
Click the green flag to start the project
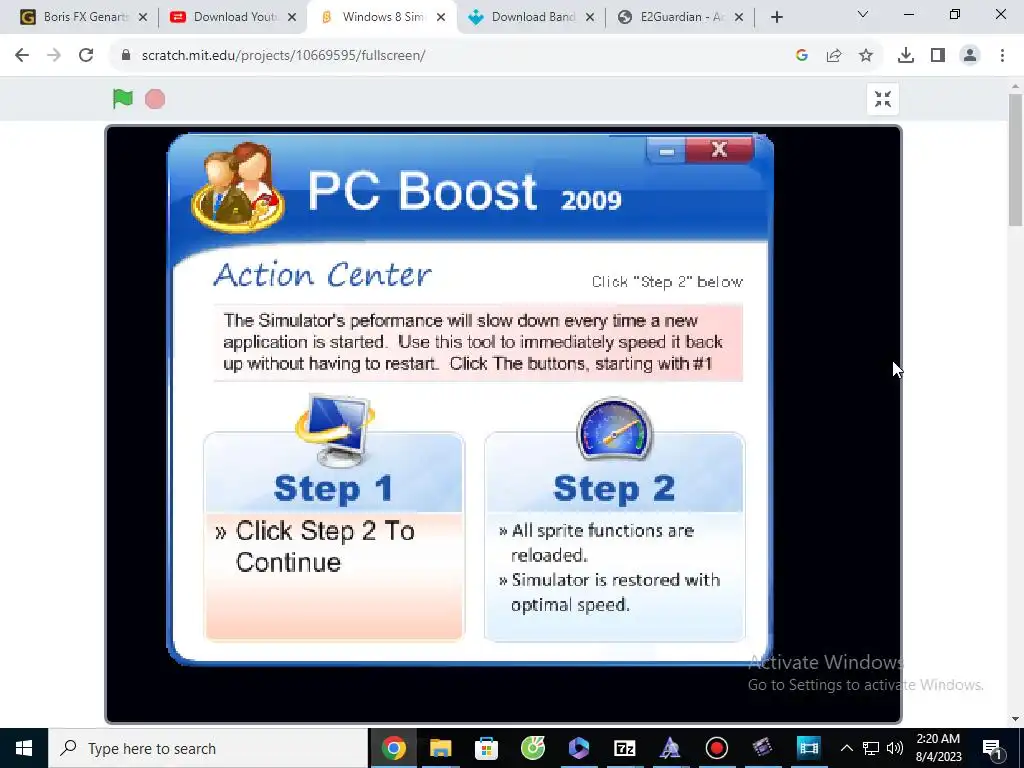point(123,99)
